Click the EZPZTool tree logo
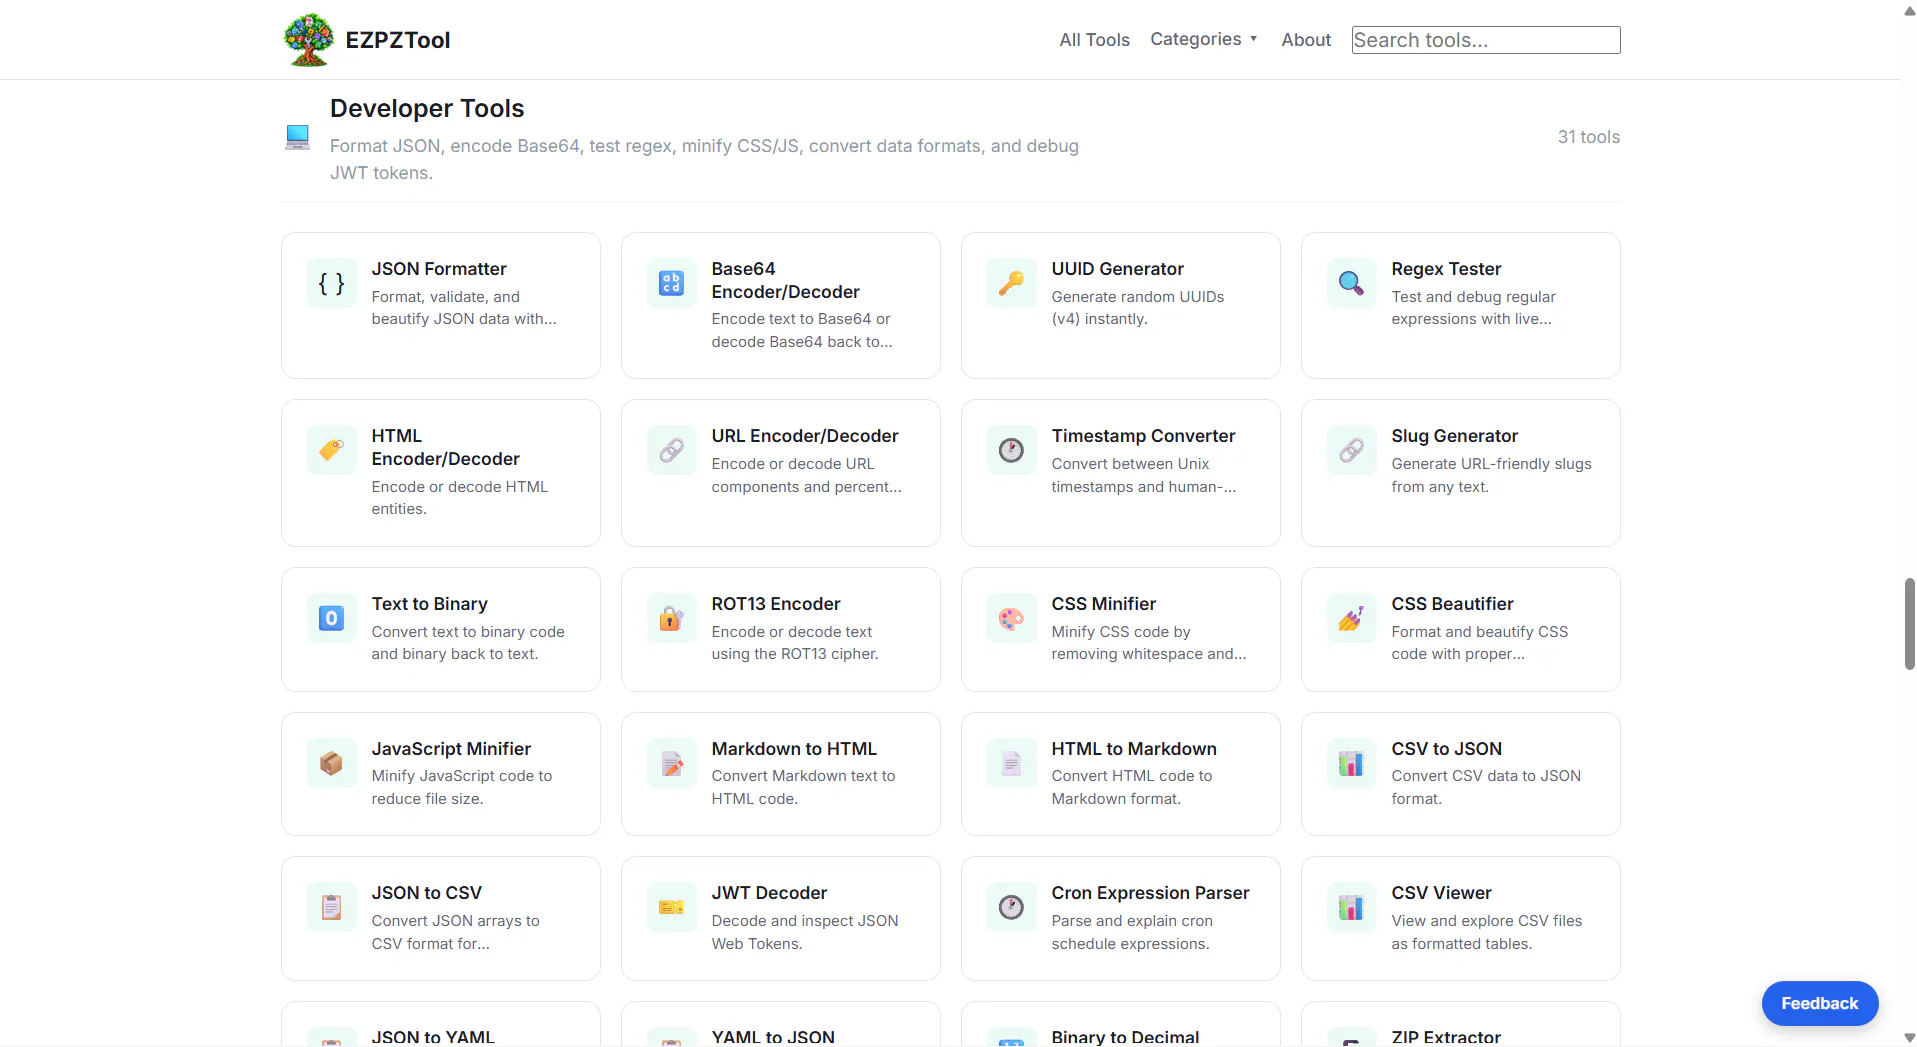This screenshot has width=1917, height=1047. pos(308,40)
